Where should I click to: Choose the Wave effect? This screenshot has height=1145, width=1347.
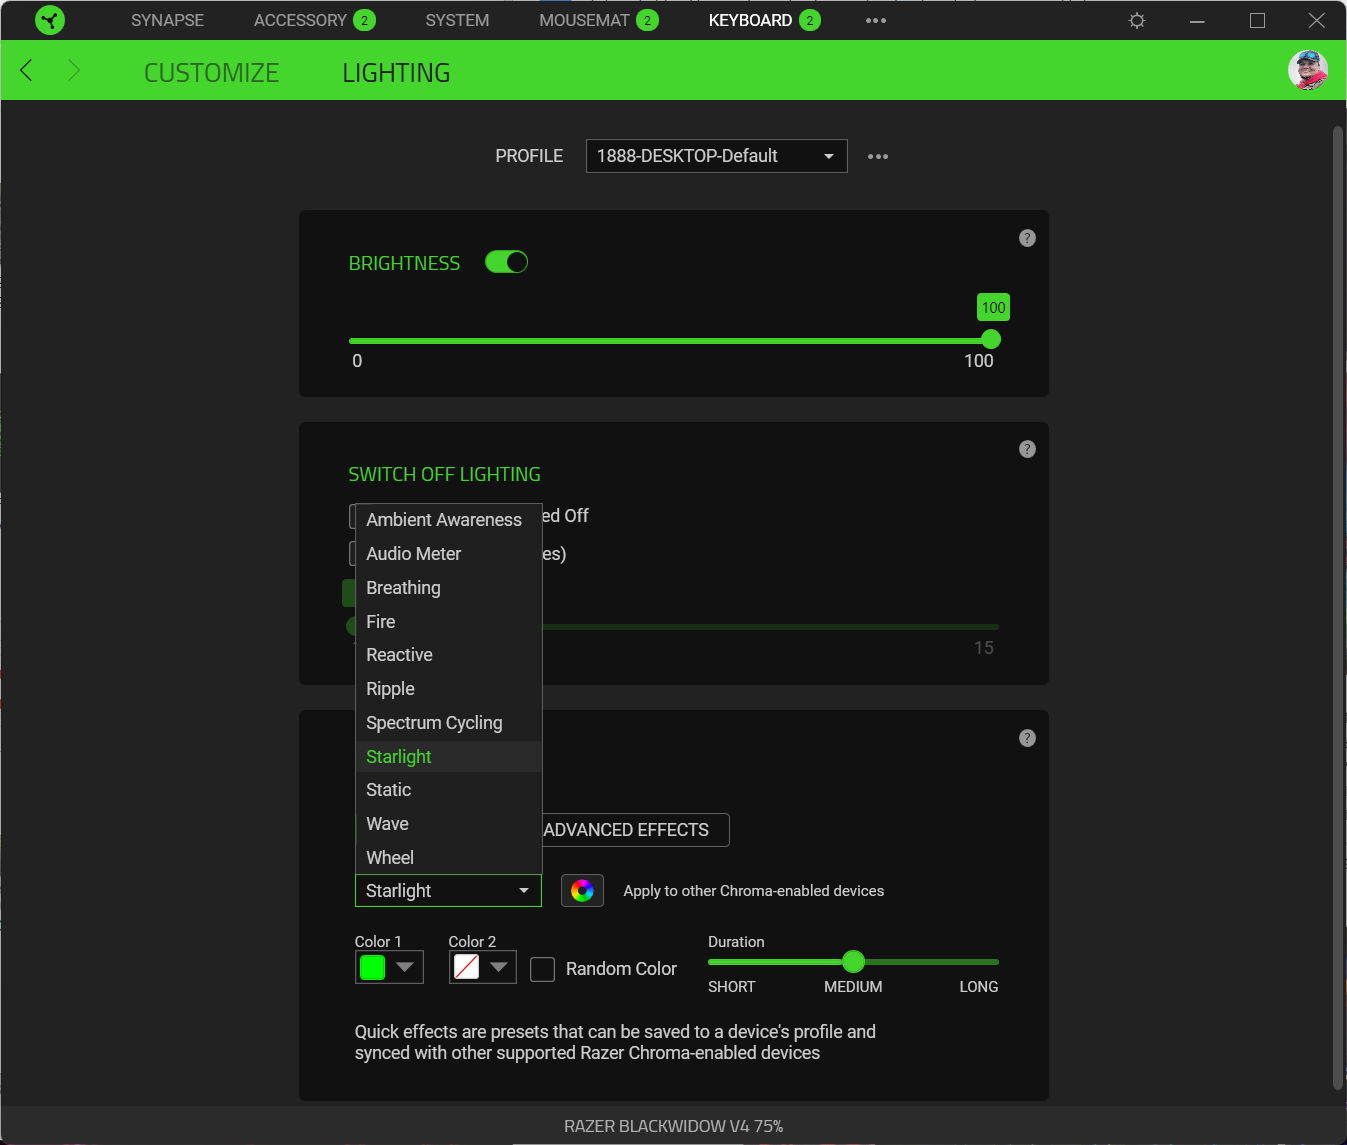point(449,824)
